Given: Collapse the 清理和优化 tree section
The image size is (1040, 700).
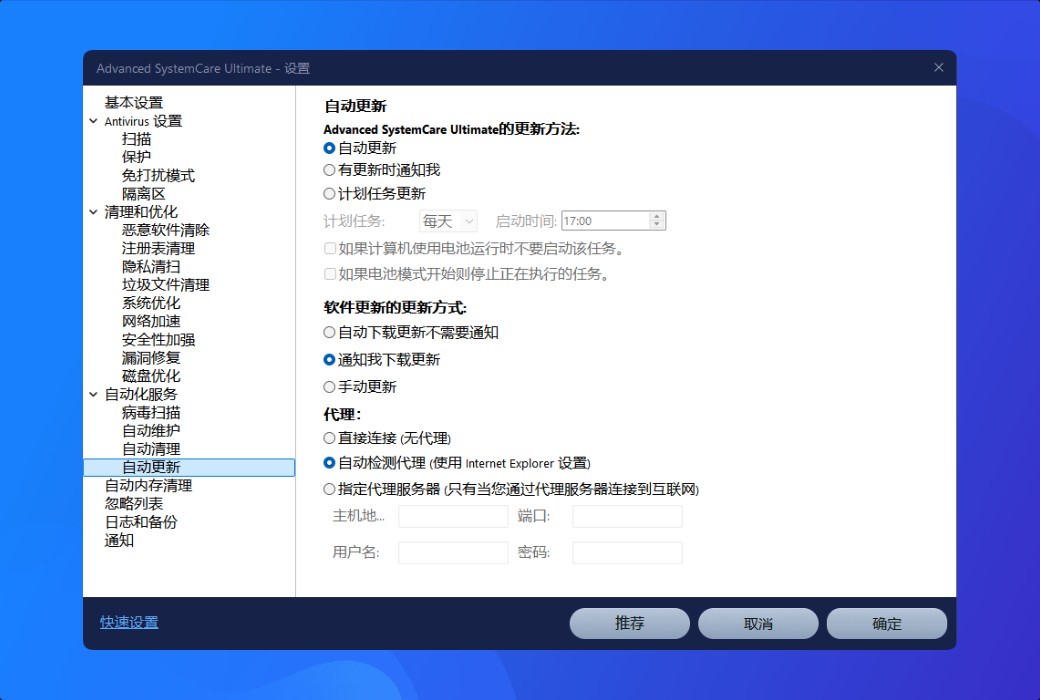Looking at the screenshot, I should 93,211.
